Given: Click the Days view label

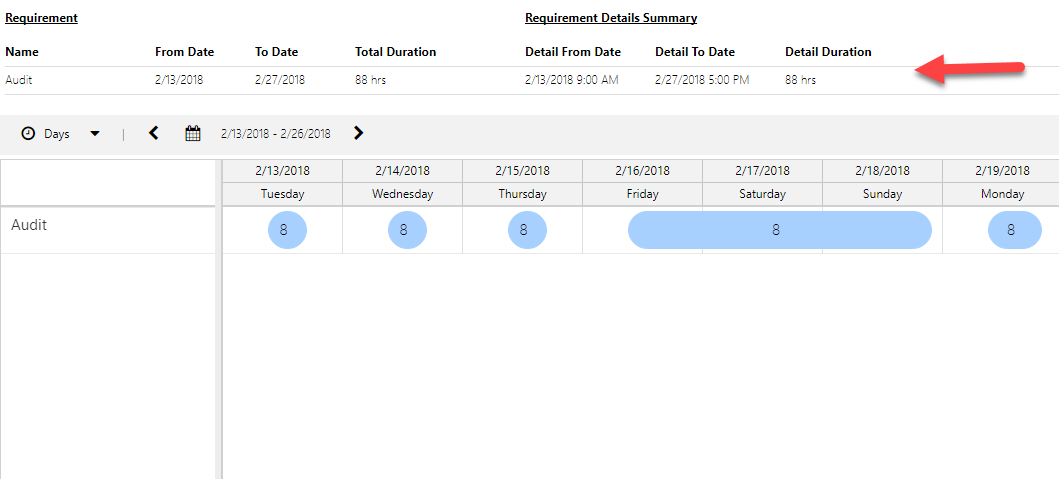Looking at the screenshot, I should point(57,134).
